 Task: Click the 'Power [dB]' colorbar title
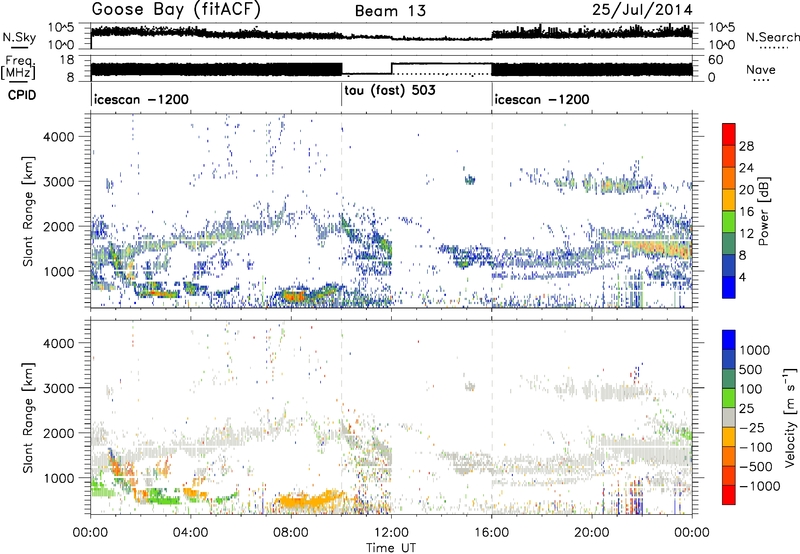(x=764, y=211)
